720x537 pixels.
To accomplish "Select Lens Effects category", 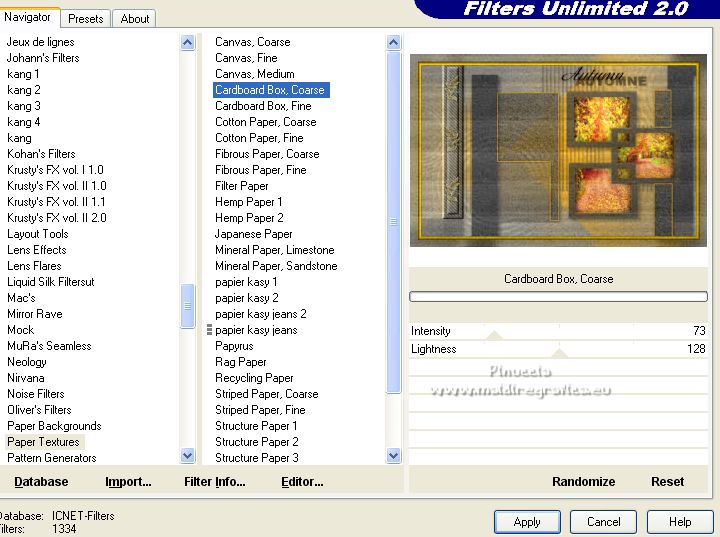I will pos(37,250).
